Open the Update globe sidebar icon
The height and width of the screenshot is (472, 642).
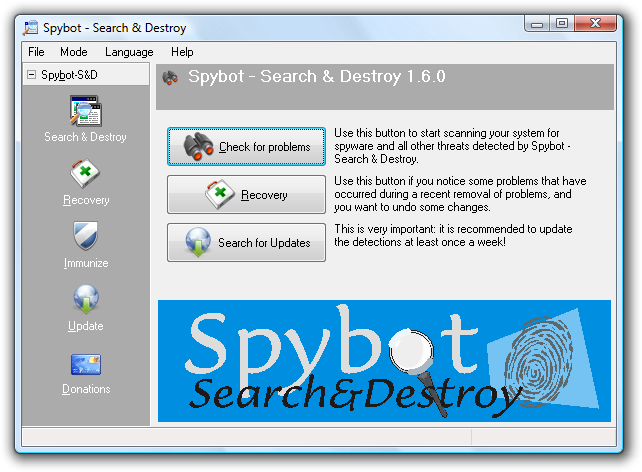point(86,299)
